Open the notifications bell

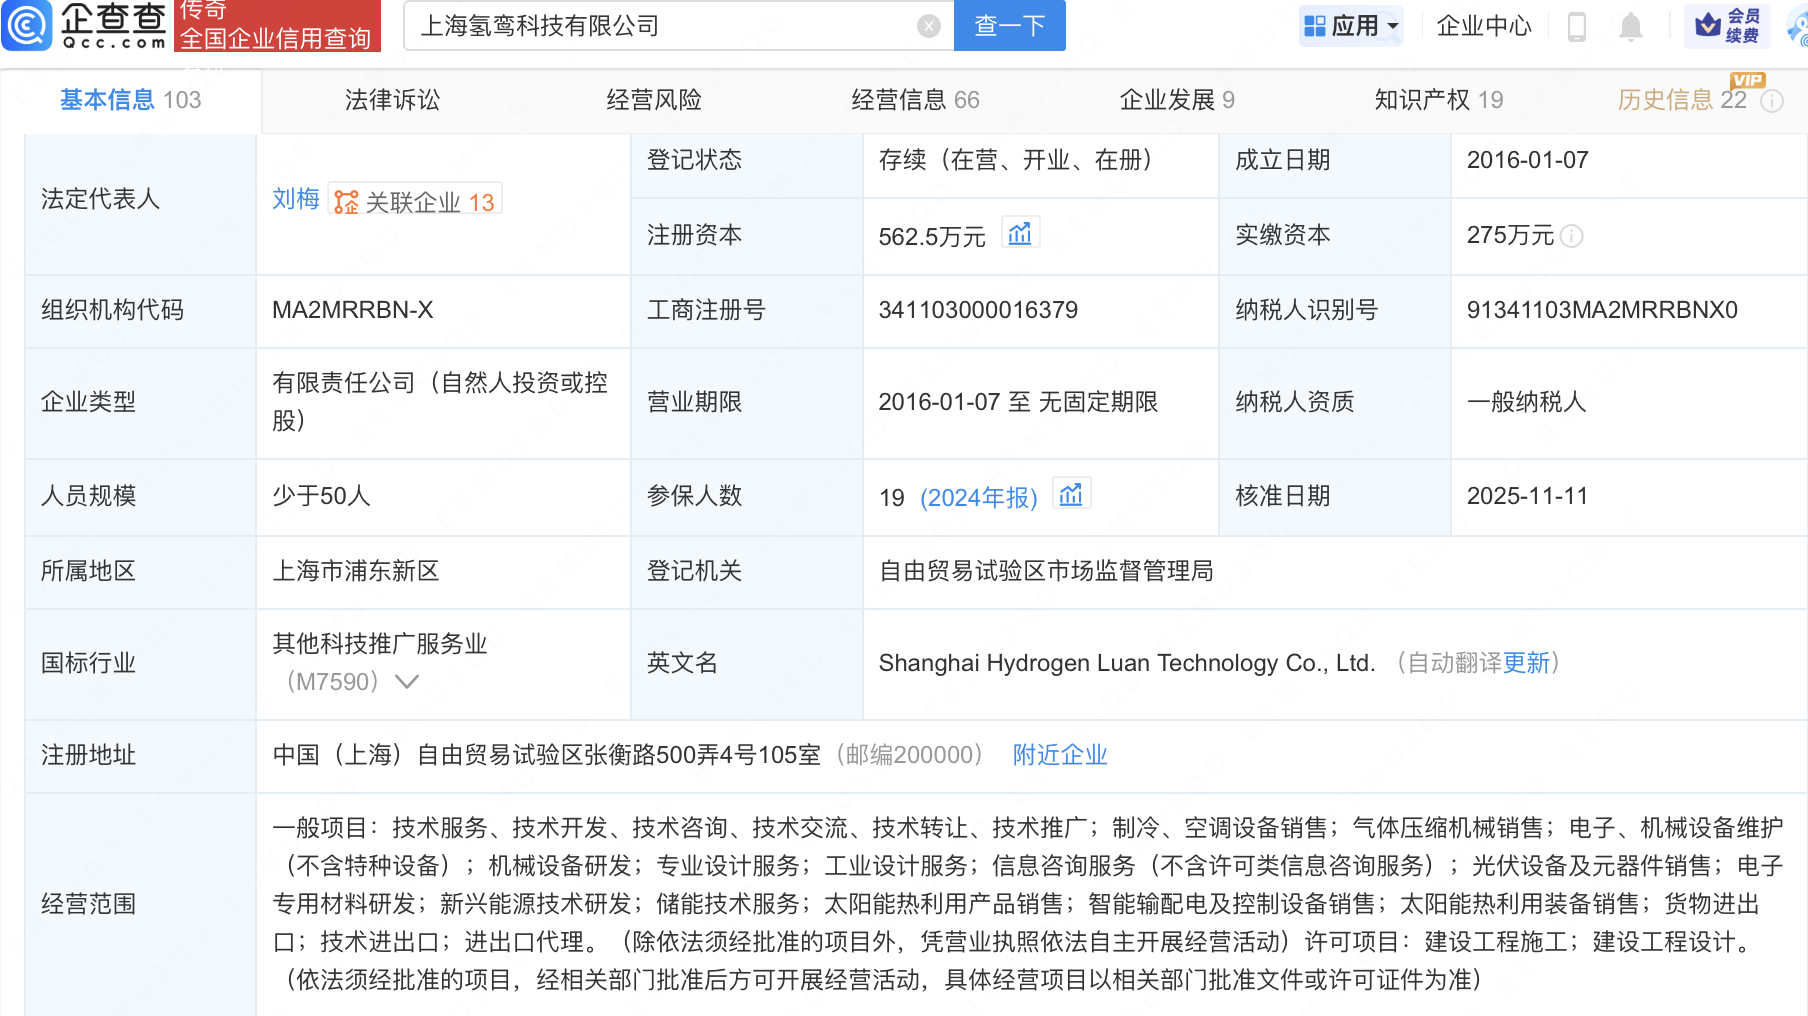click(1630, 26)
